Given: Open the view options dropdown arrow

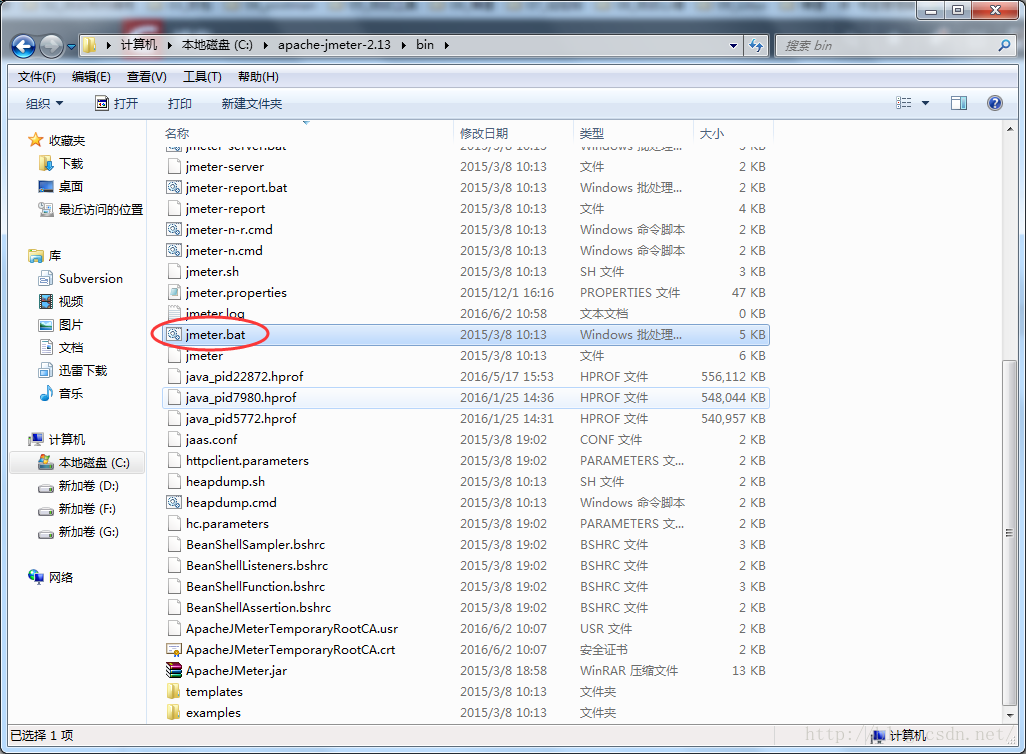Looking at the screenshot, I should [x=925, y=103].
